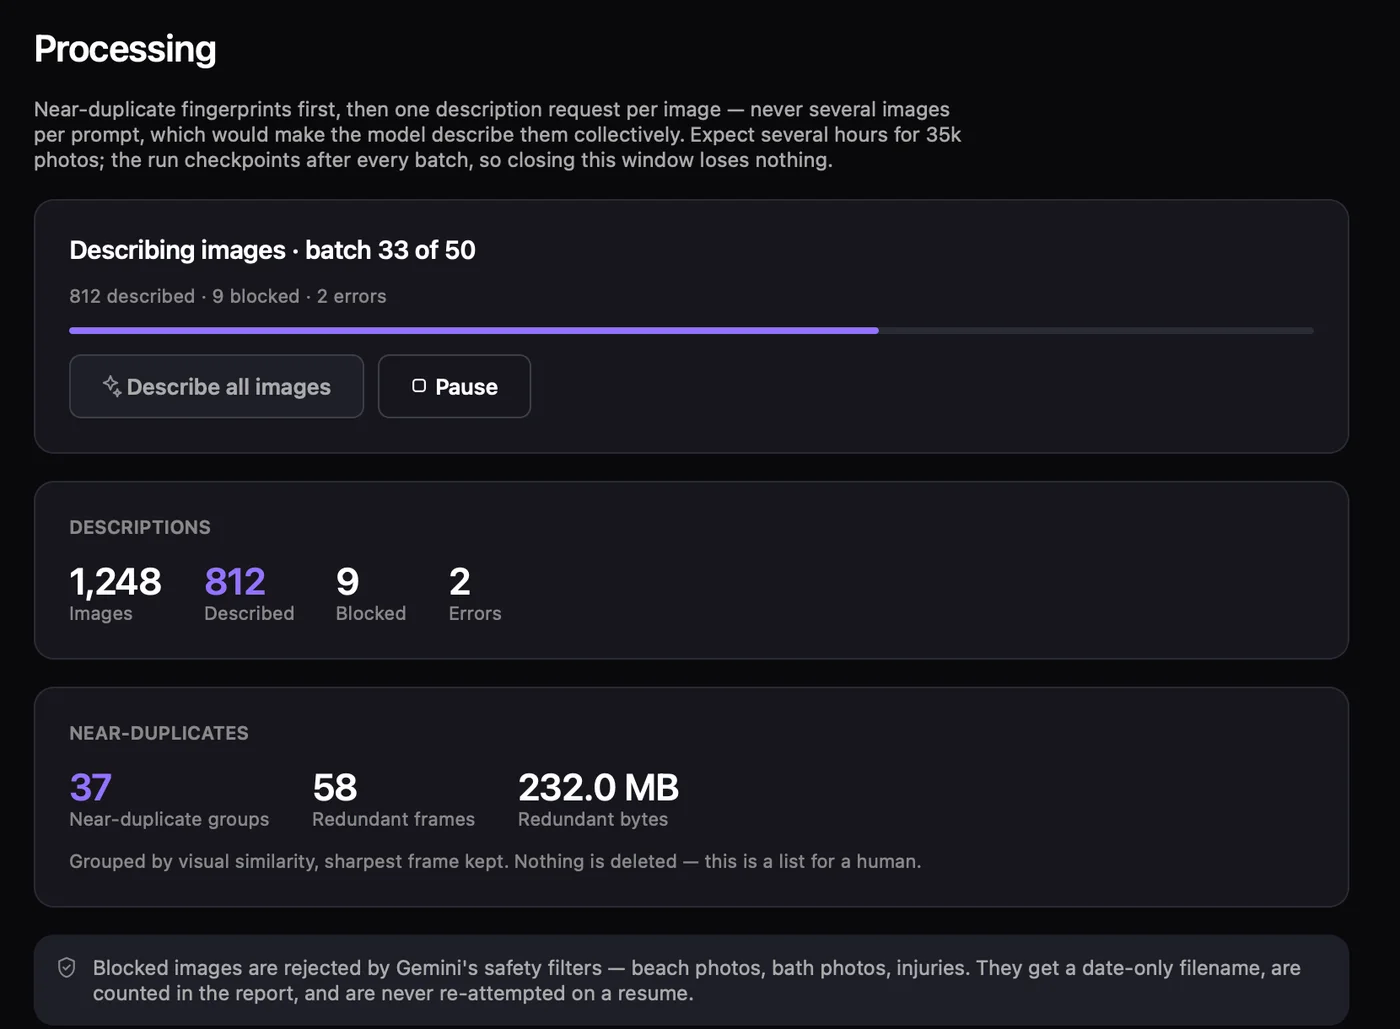Click the intro paragraph about near-duplicate fingerprints

498,135
